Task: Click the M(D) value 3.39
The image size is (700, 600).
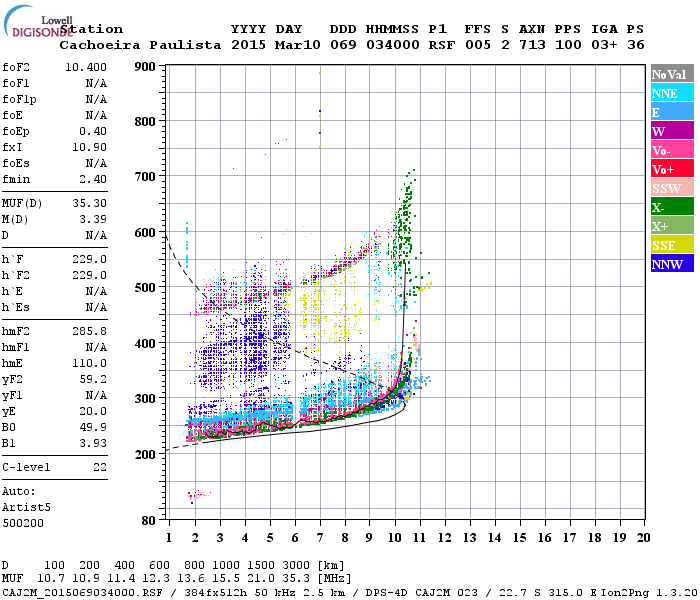Action: pos(93,220)
